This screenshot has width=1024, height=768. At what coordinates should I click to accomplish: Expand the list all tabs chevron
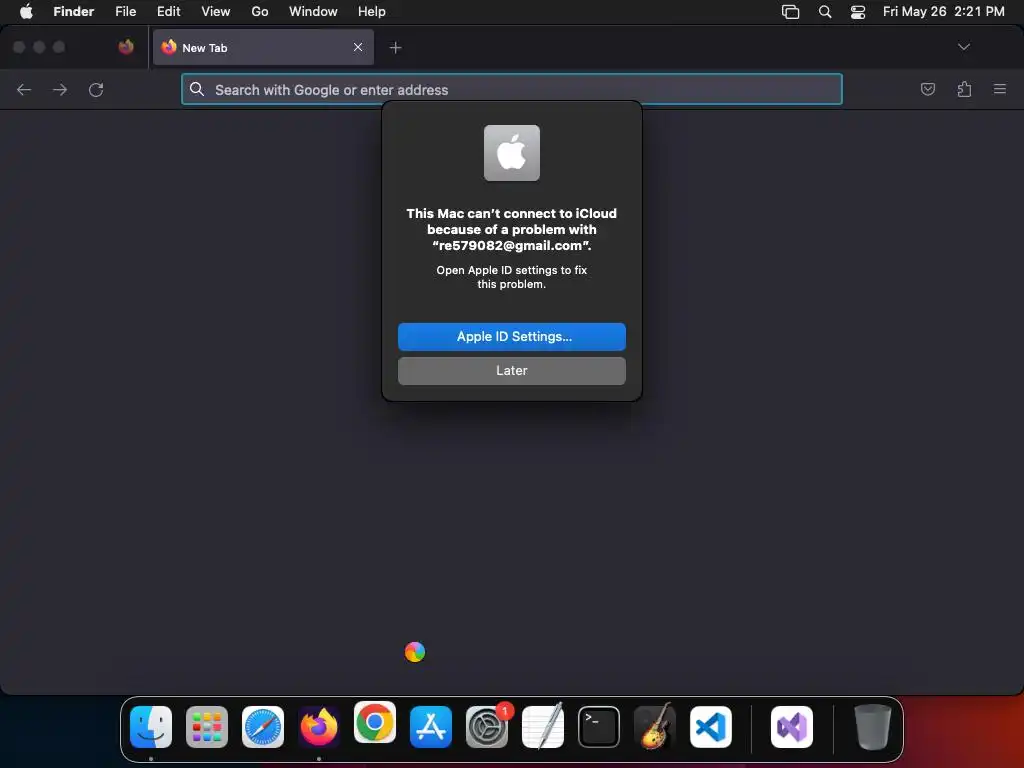click(x=963, y=47)
